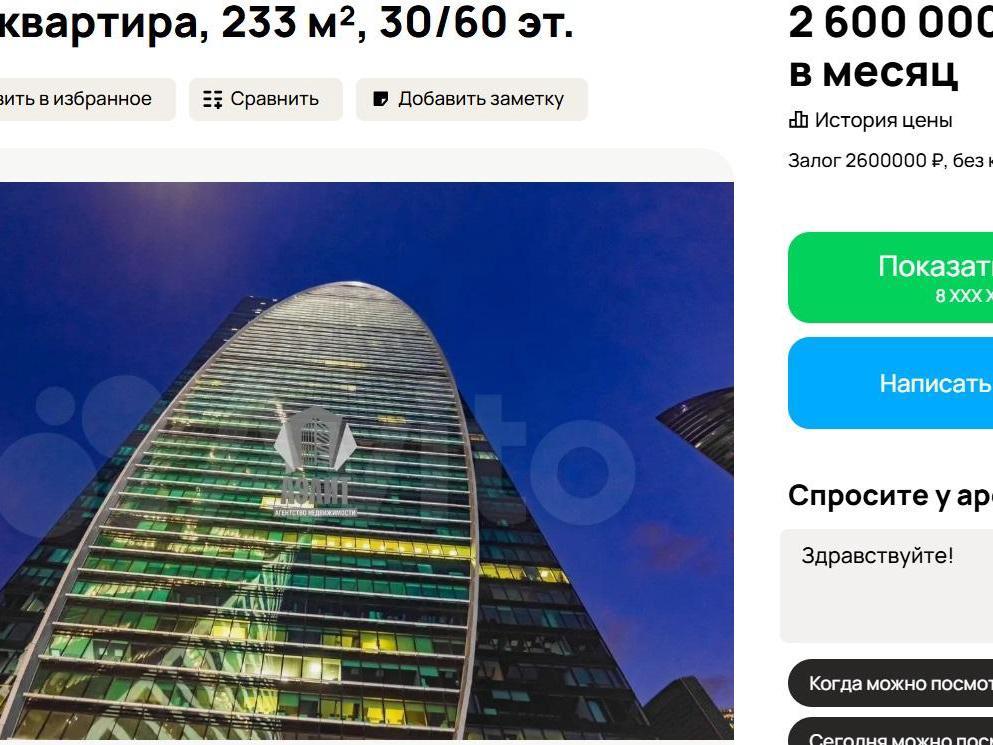Open the Добавить заметку note option
Image resolution: width=993 pixels, height=745 pixels.
pyautogui.click(x=472, y=99)
